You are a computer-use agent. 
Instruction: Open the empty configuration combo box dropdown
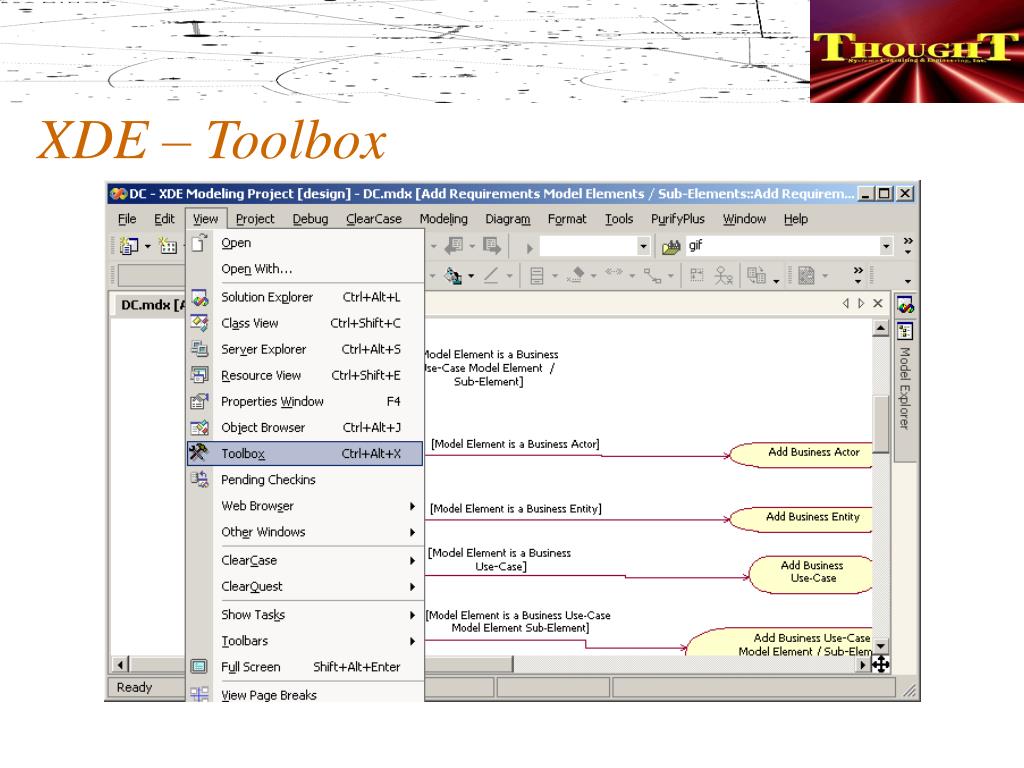tap(643, 246)
